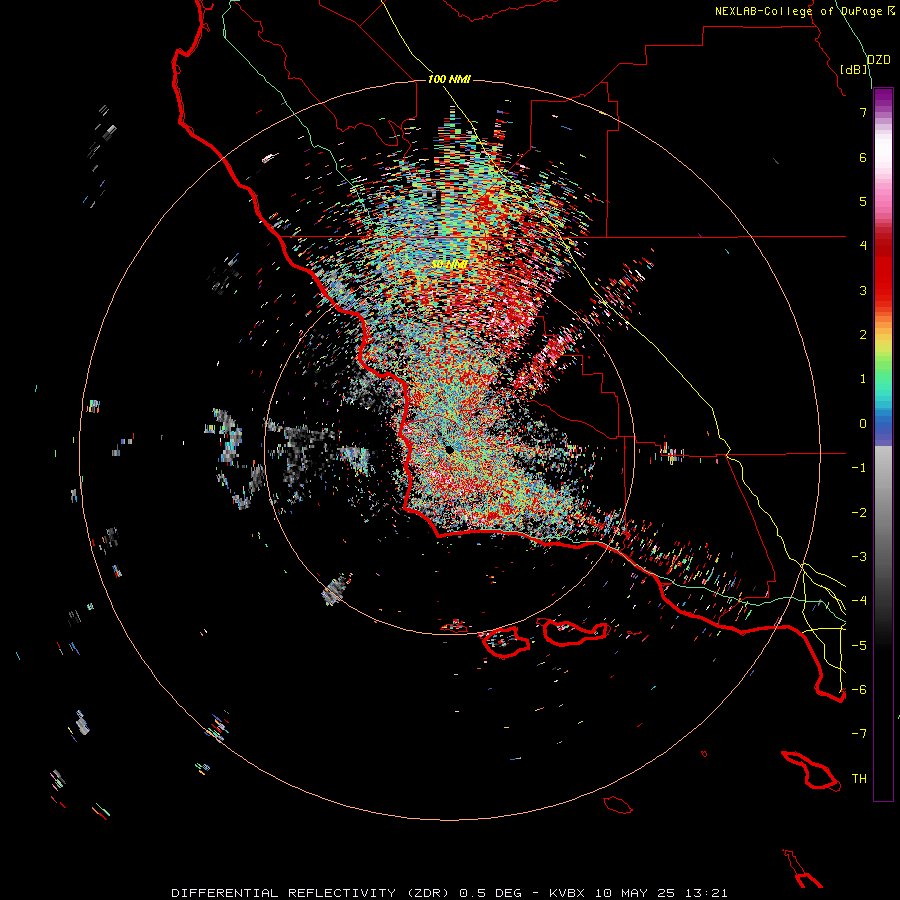Click the black radar site dot
The image size is (900, 900).
tap(449, 450)
